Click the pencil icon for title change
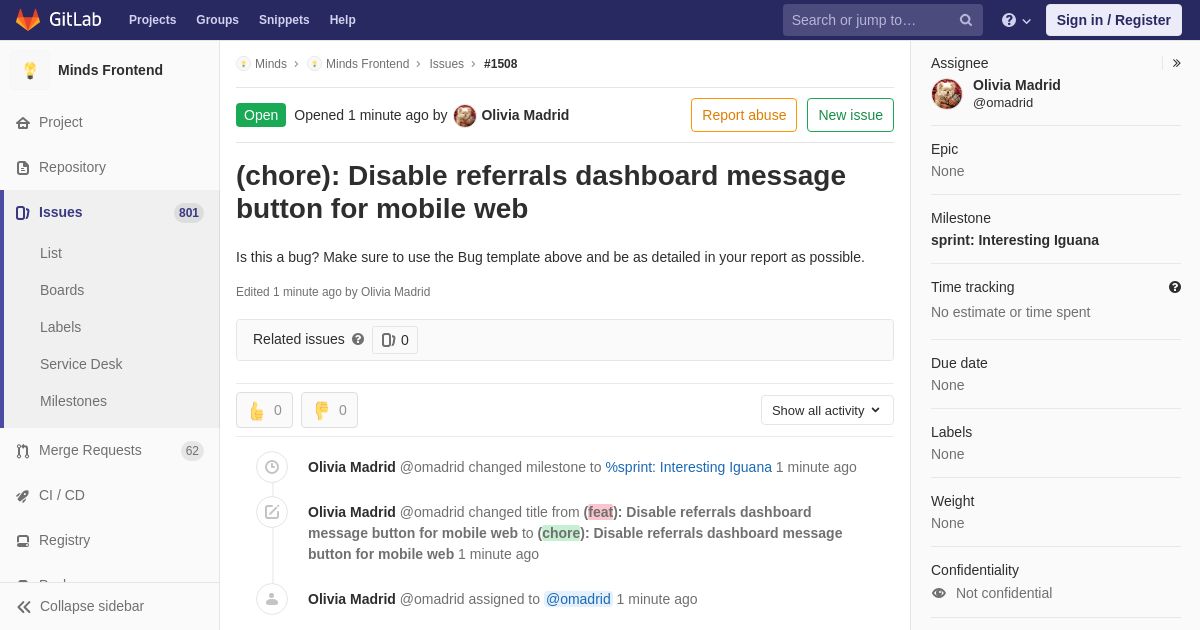This screenshot has width=1200, height=630. click(272, 512)
